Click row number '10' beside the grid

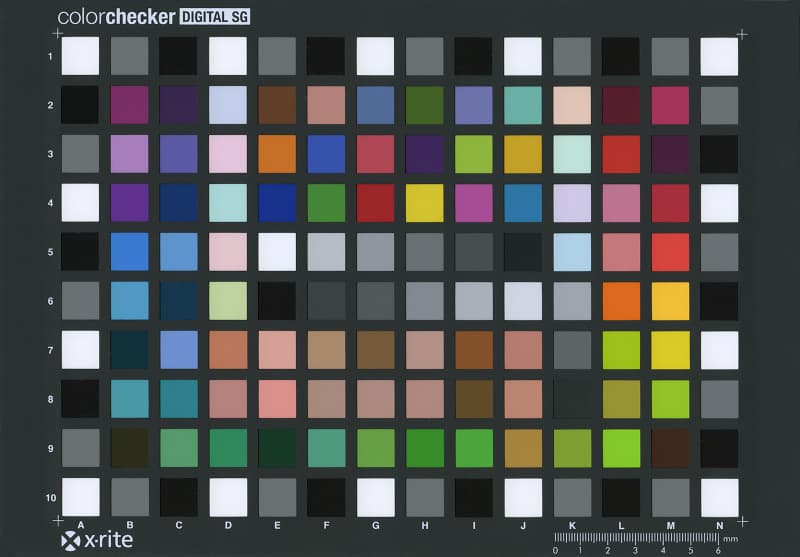click(51, 498)
